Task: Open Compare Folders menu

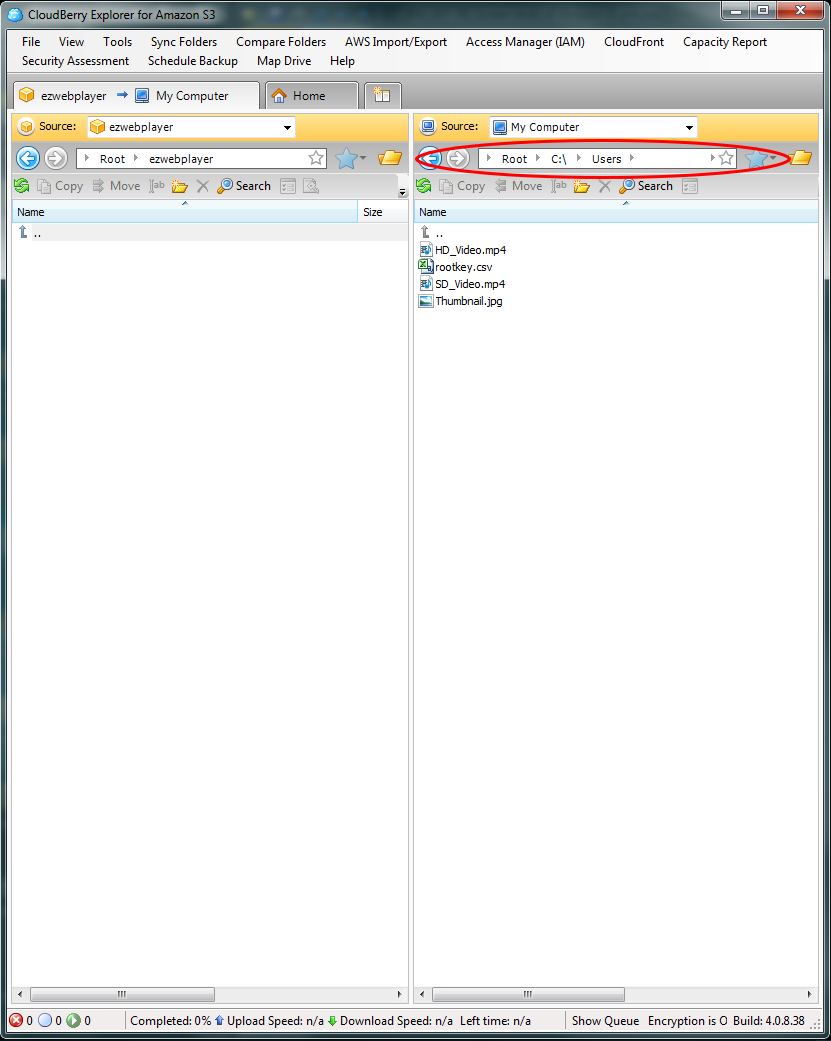Action: (281, 42)
